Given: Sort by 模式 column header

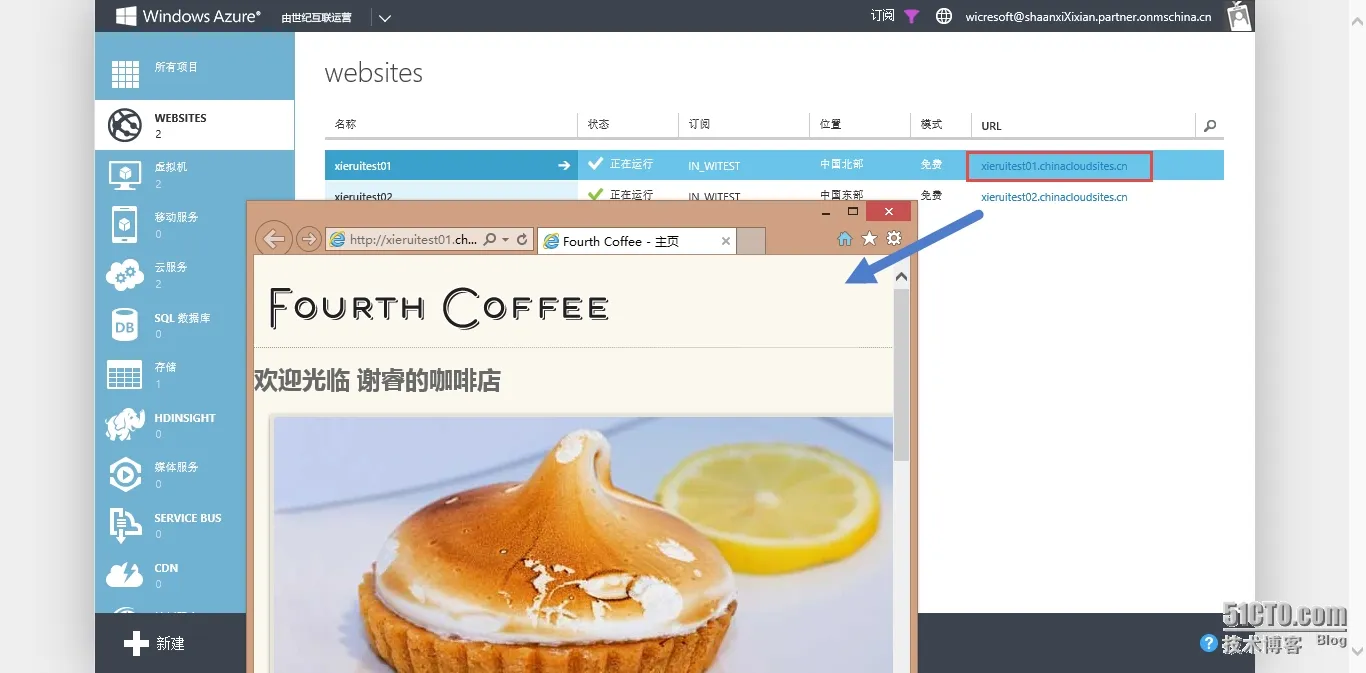Looking at the screenshot, I should [x=931, y=124].
